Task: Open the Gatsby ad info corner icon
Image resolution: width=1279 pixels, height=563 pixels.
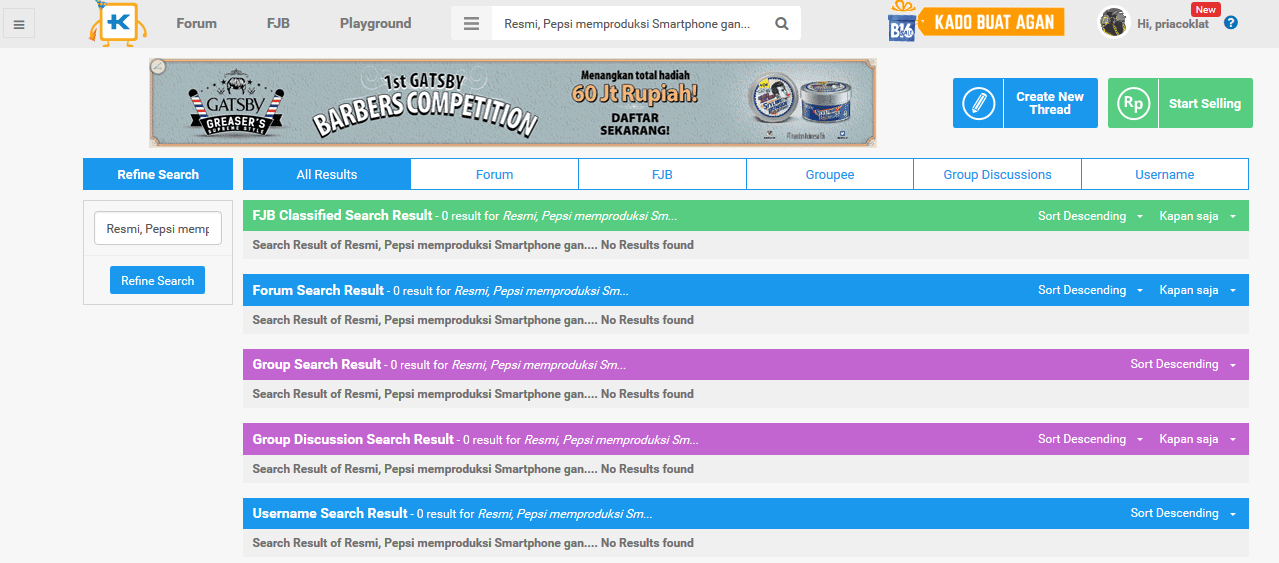Action: tap(157, 66)
